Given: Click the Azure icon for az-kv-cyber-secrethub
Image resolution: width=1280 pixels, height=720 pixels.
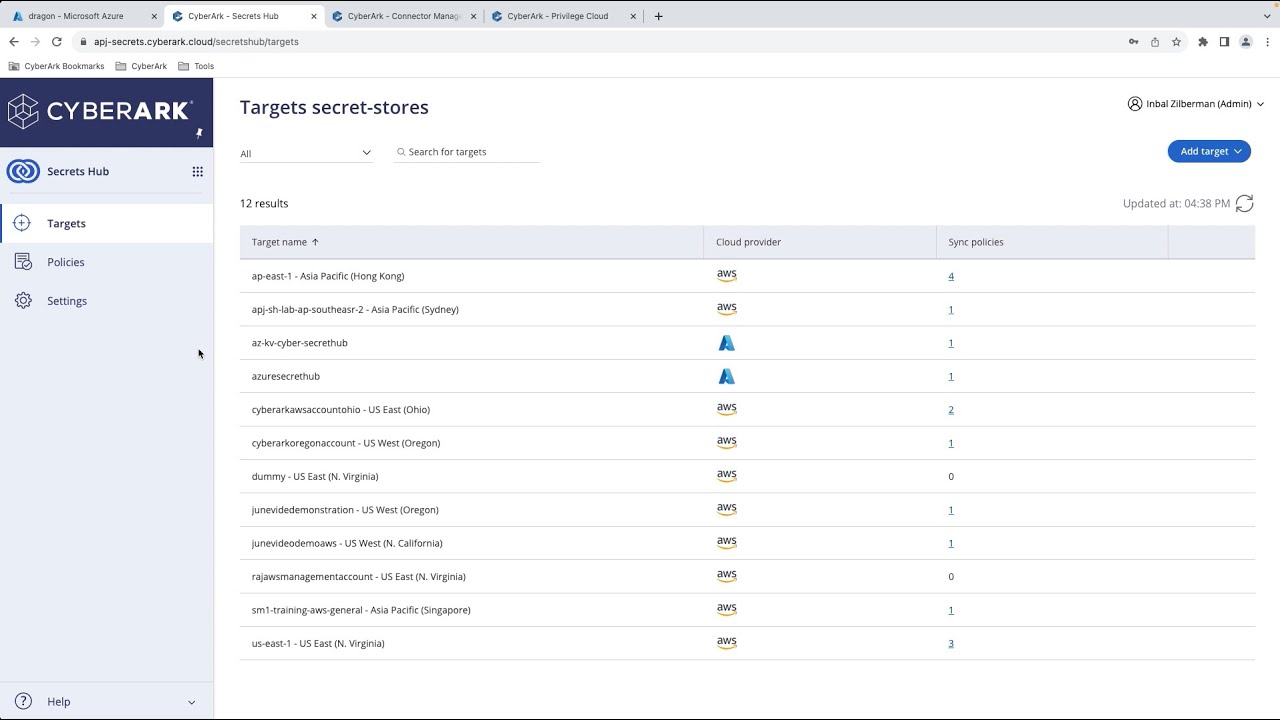Looking at the screenshot, I should click(727, 343).
